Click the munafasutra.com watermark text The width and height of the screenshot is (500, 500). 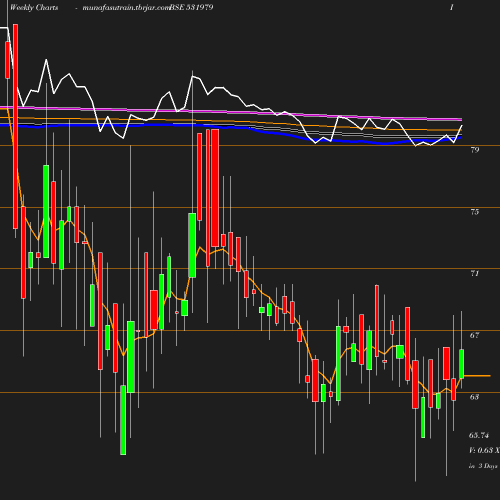click(x=126, y=8)
